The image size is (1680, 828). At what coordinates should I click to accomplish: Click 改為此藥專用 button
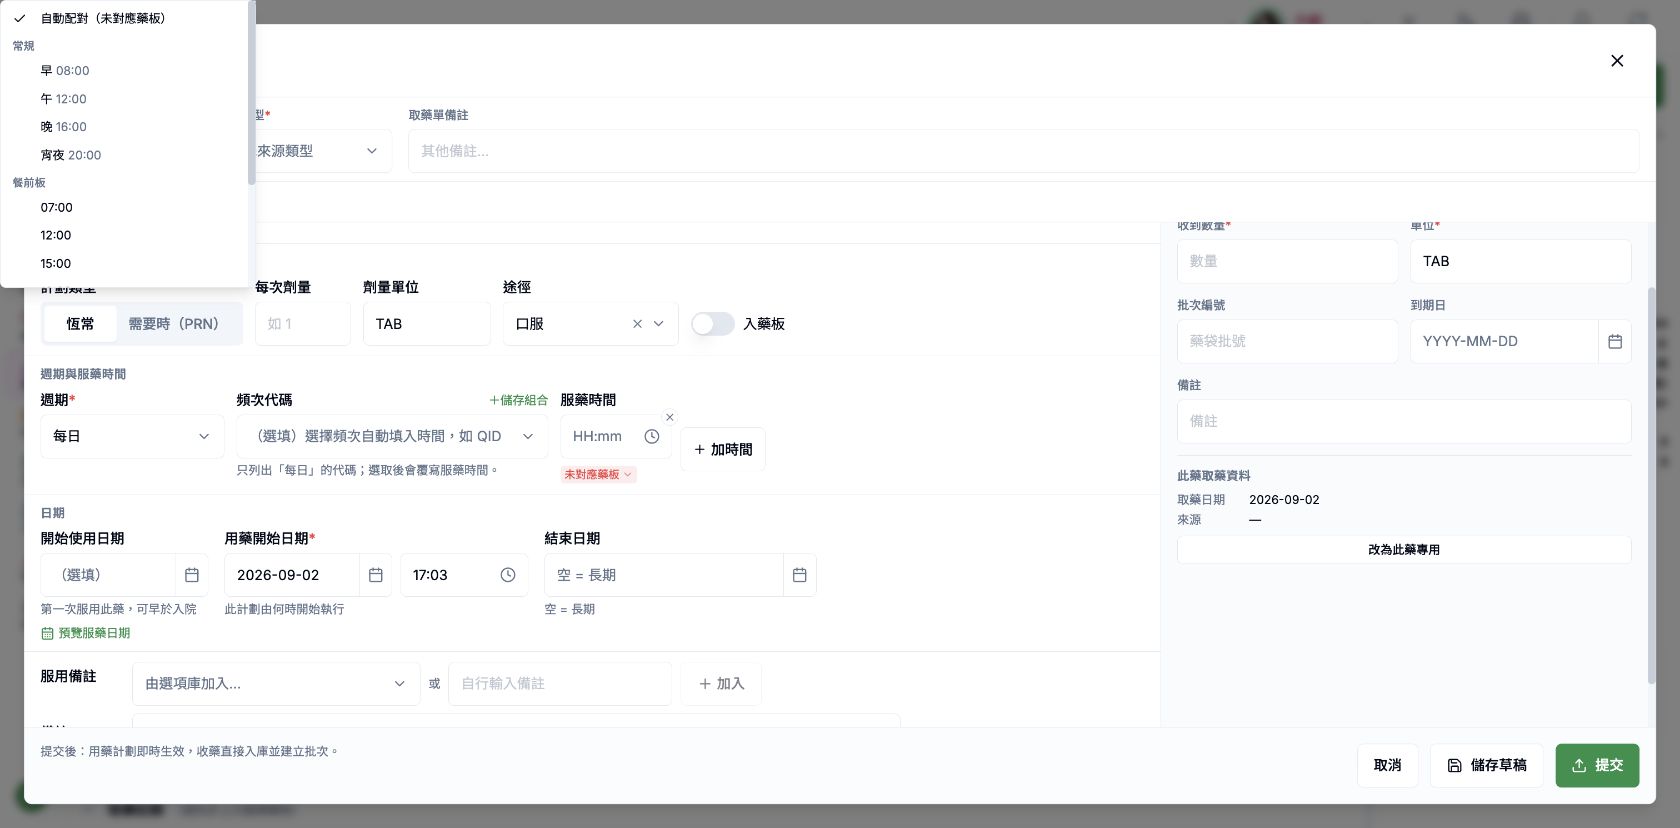tap(1404, 550)
